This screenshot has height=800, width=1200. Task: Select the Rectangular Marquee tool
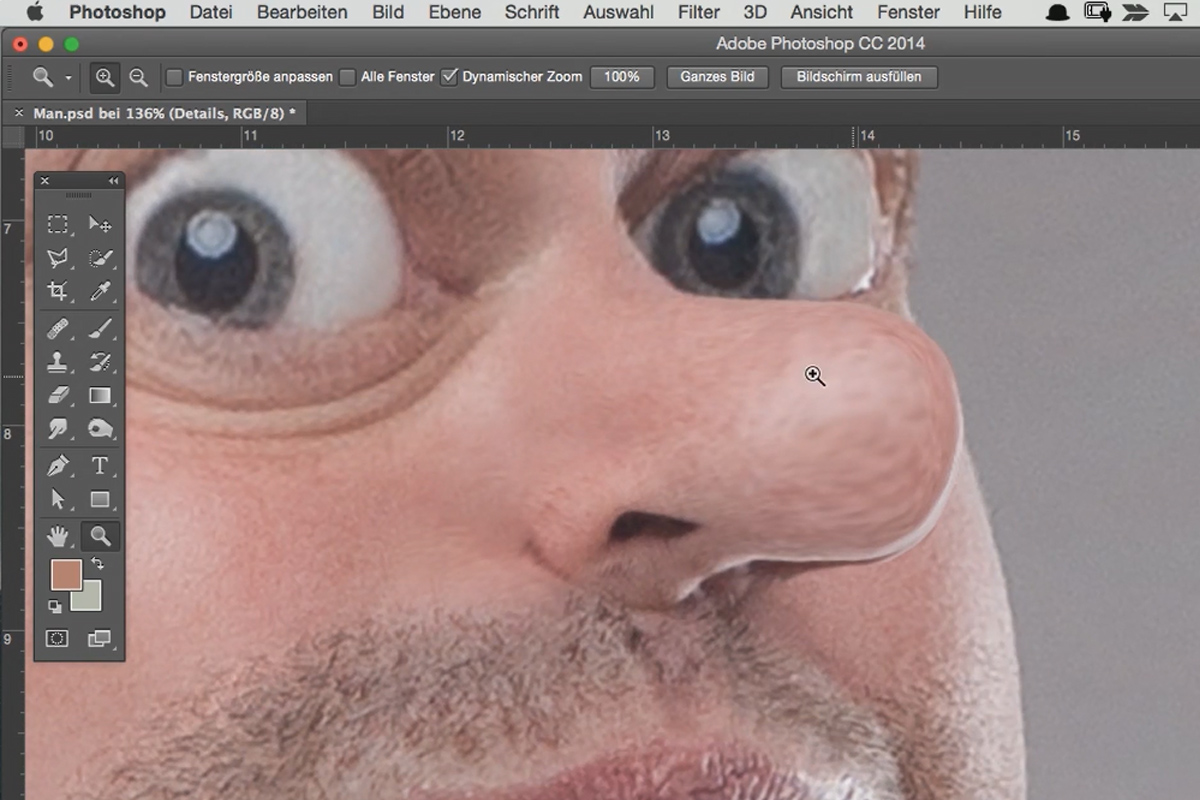(58, 224)
